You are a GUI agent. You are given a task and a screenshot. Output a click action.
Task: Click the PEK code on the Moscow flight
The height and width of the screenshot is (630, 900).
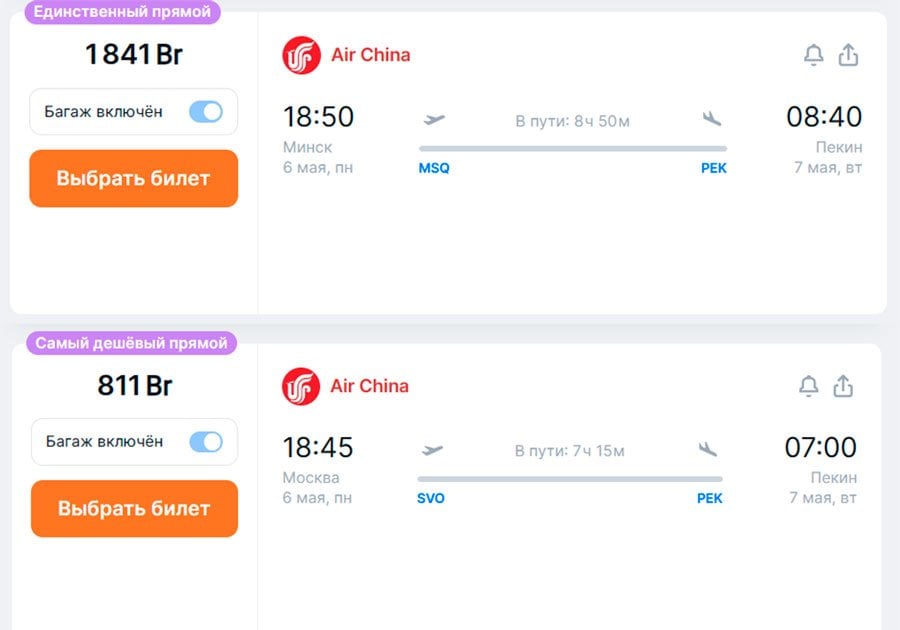tap(709, 498)
